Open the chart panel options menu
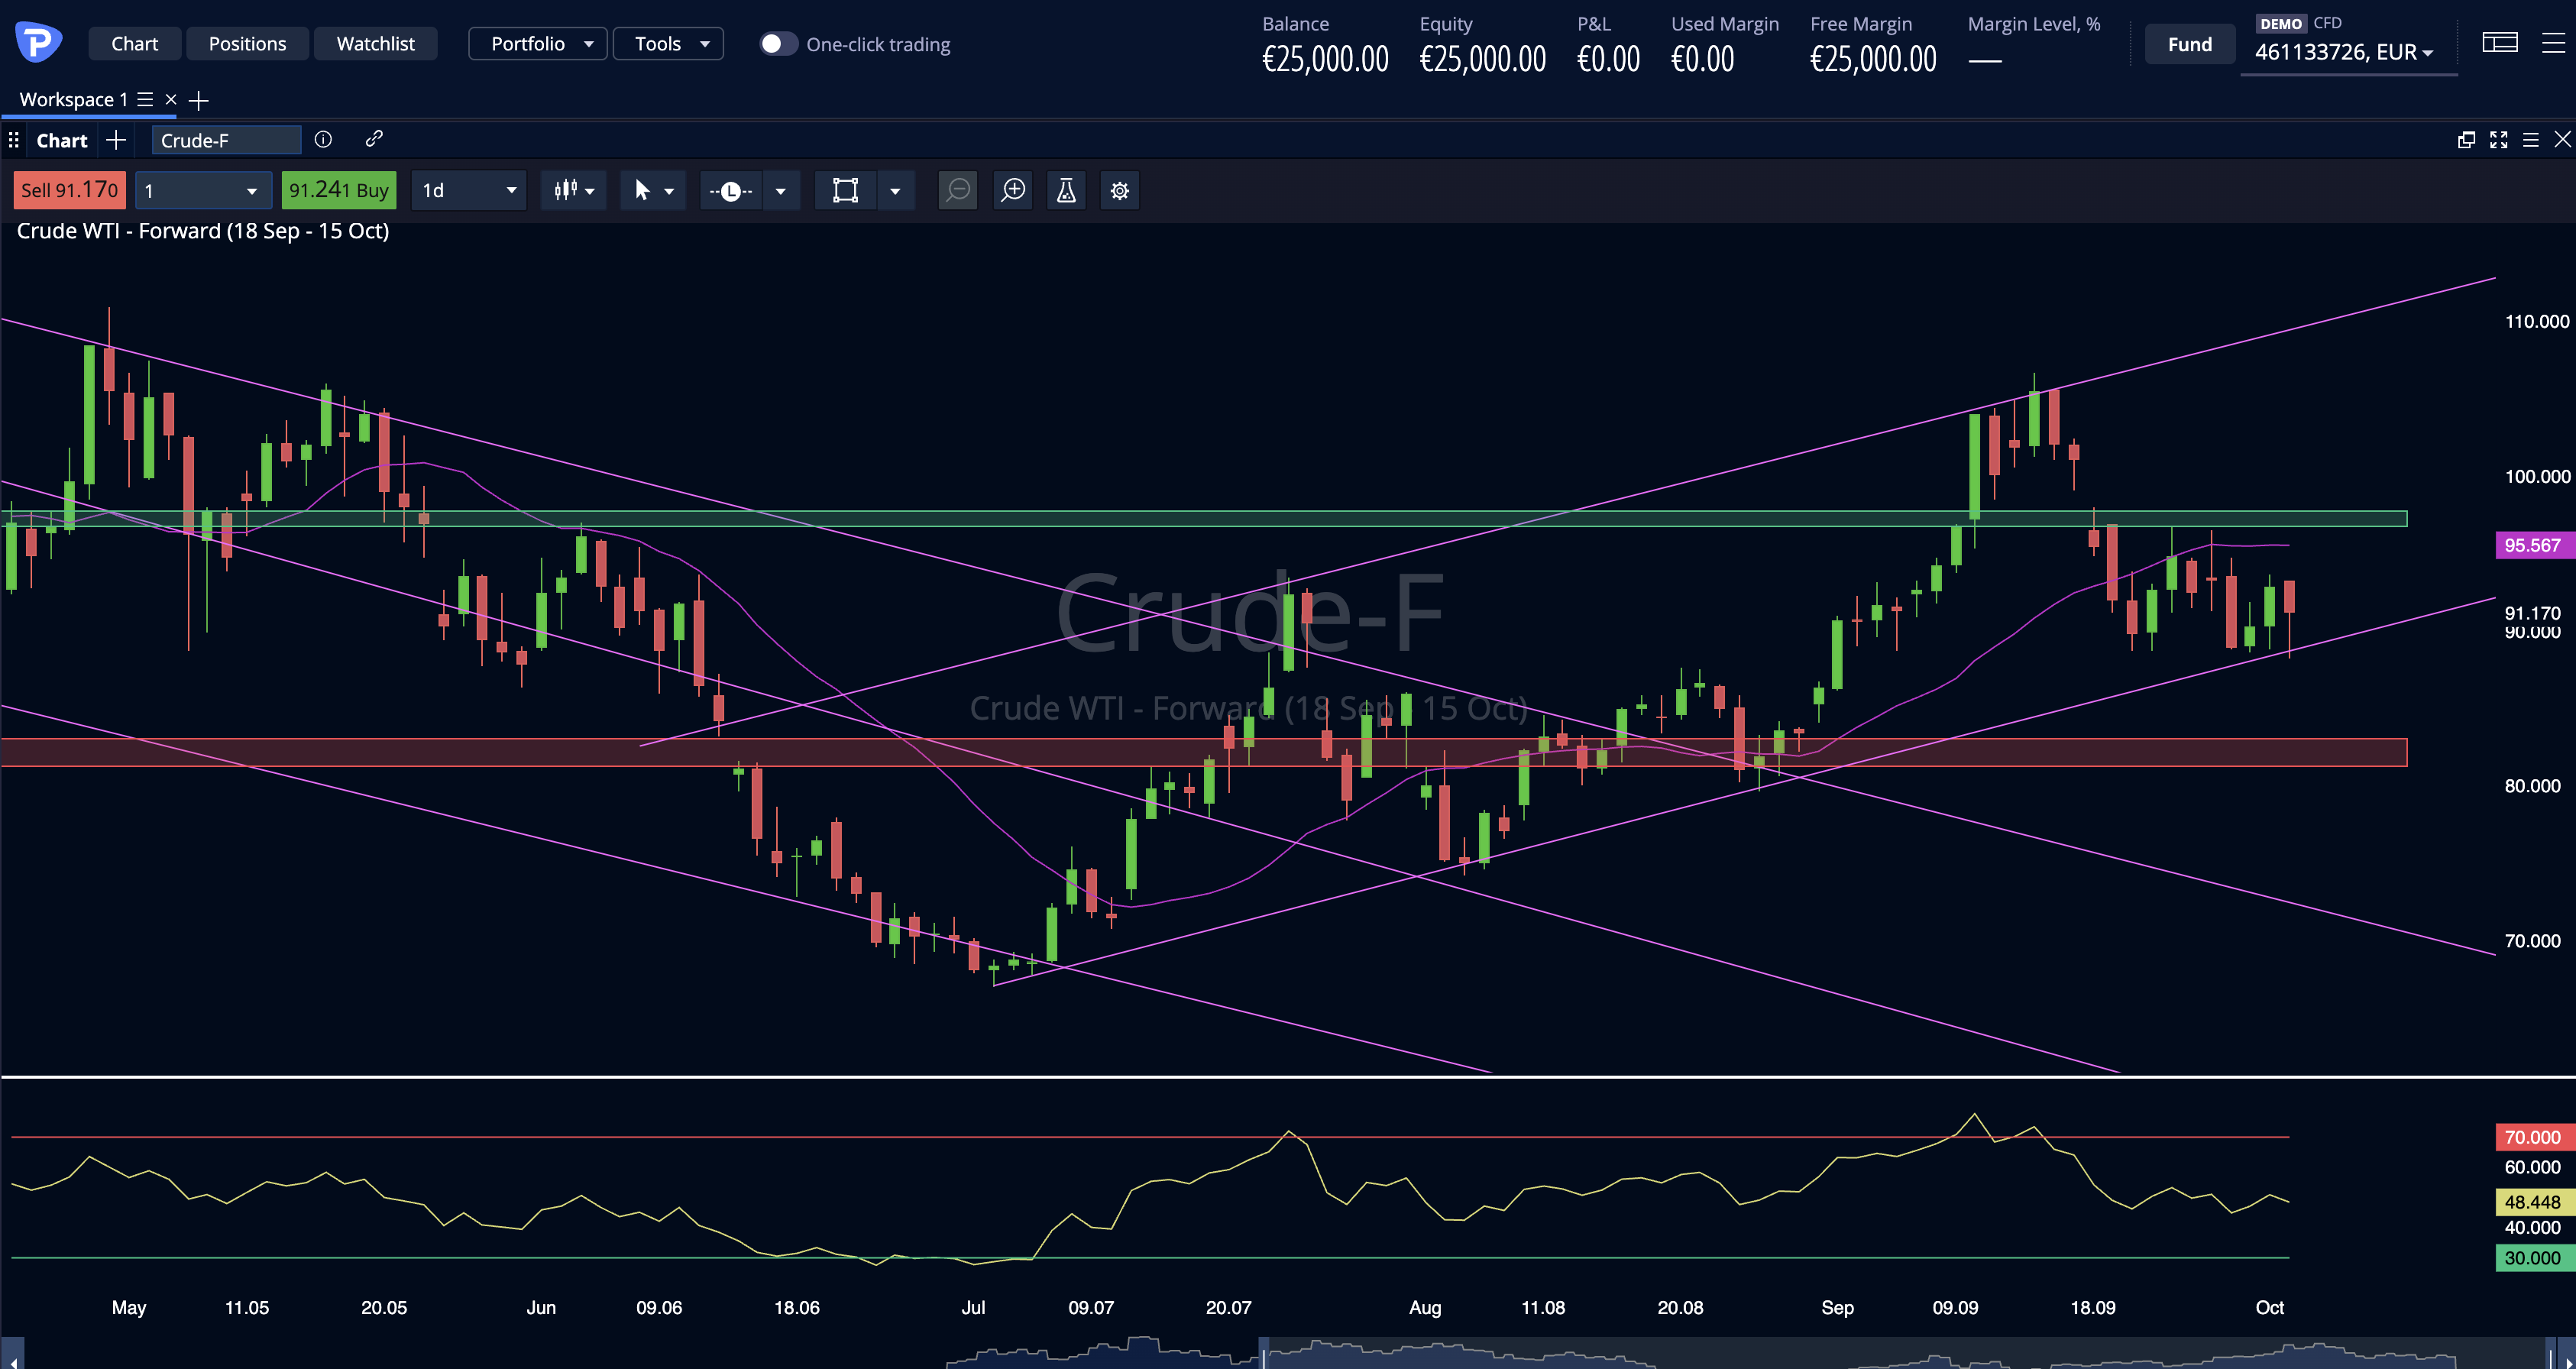The width and height of the screenshot is (2576, 1369). [x=2531, y=140]
